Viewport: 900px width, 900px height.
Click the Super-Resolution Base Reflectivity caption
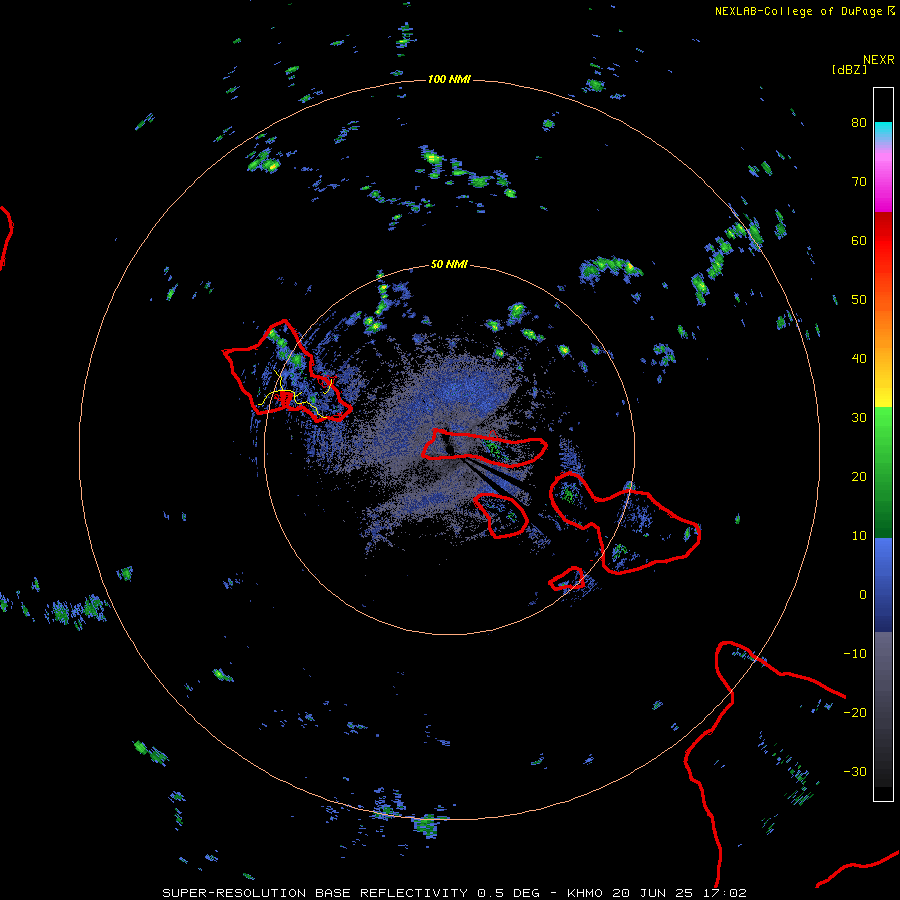point(351,893)
